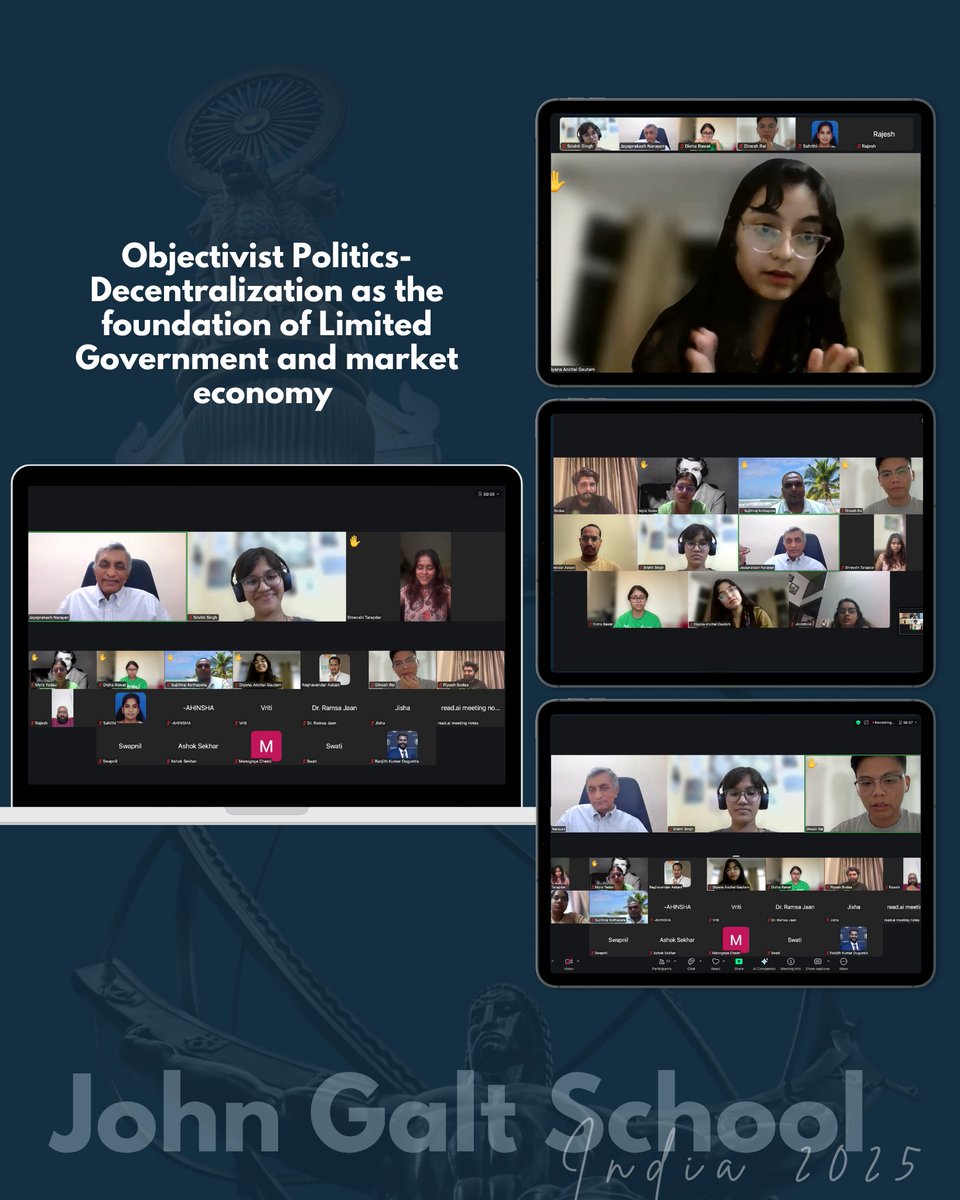Open the More options icon in bottom tablet
This screenshot has width=960, height=1200.
pyautogui.click(x=843, y=962)
